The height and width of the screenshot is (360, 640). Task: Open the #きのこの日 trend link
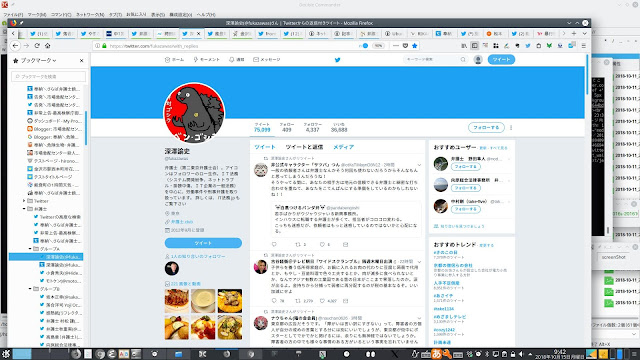446,253
